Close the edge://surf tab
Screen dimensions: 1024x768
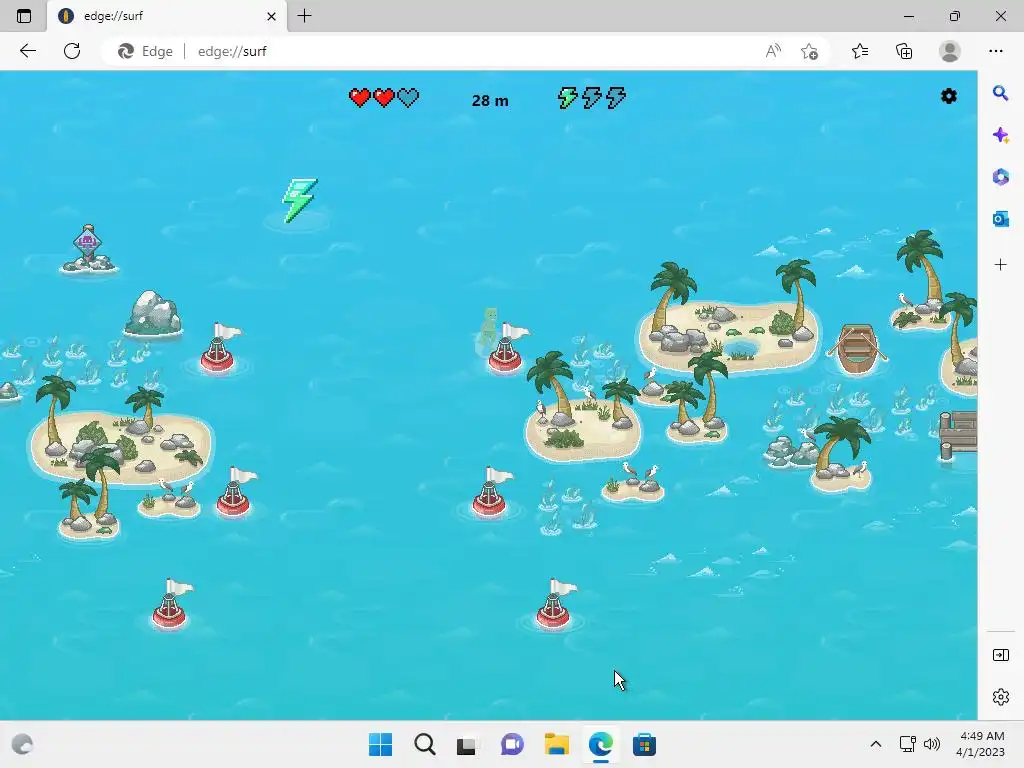[271, 16]
